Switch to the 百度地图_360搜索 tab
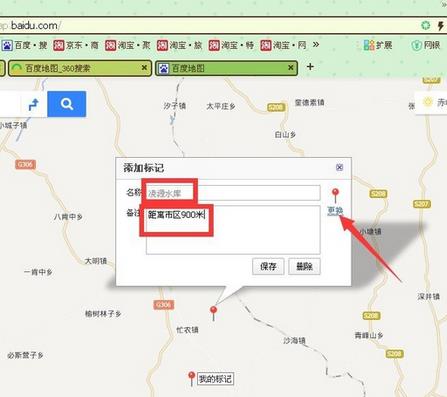 click(80, 68)
